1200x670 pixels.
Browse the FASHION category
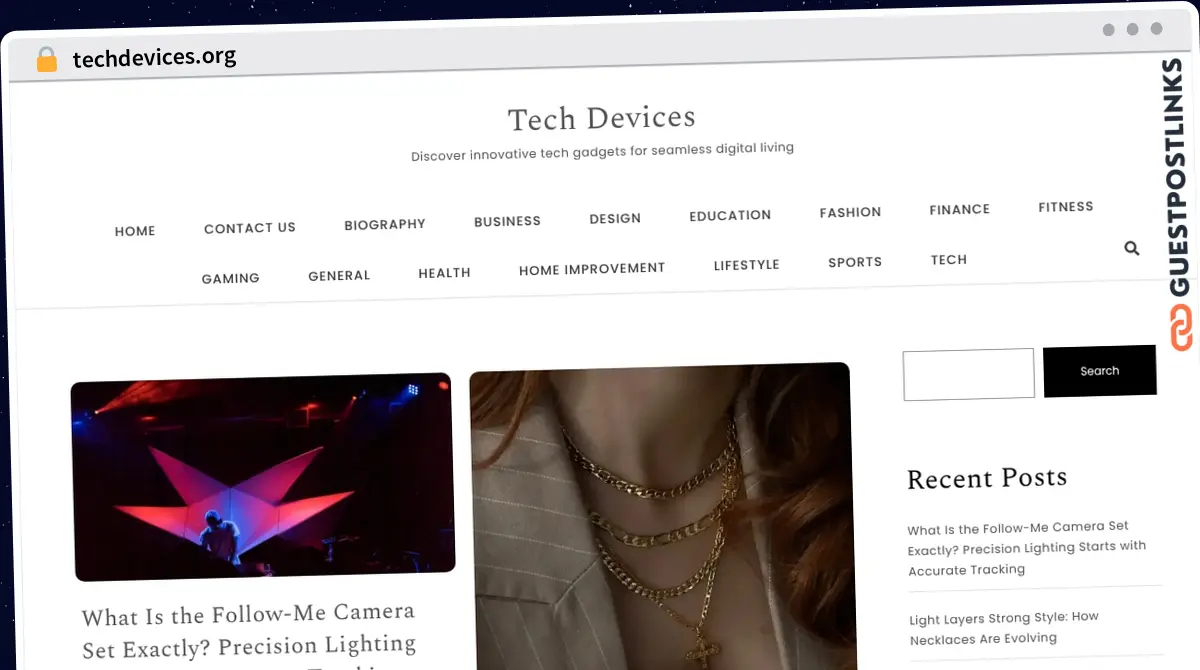[850, 212]
